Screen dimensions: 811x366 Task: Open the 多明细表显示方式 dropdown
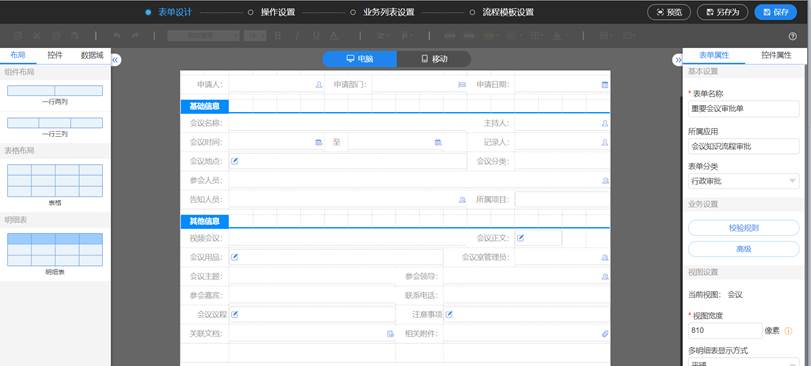(743, 362)
